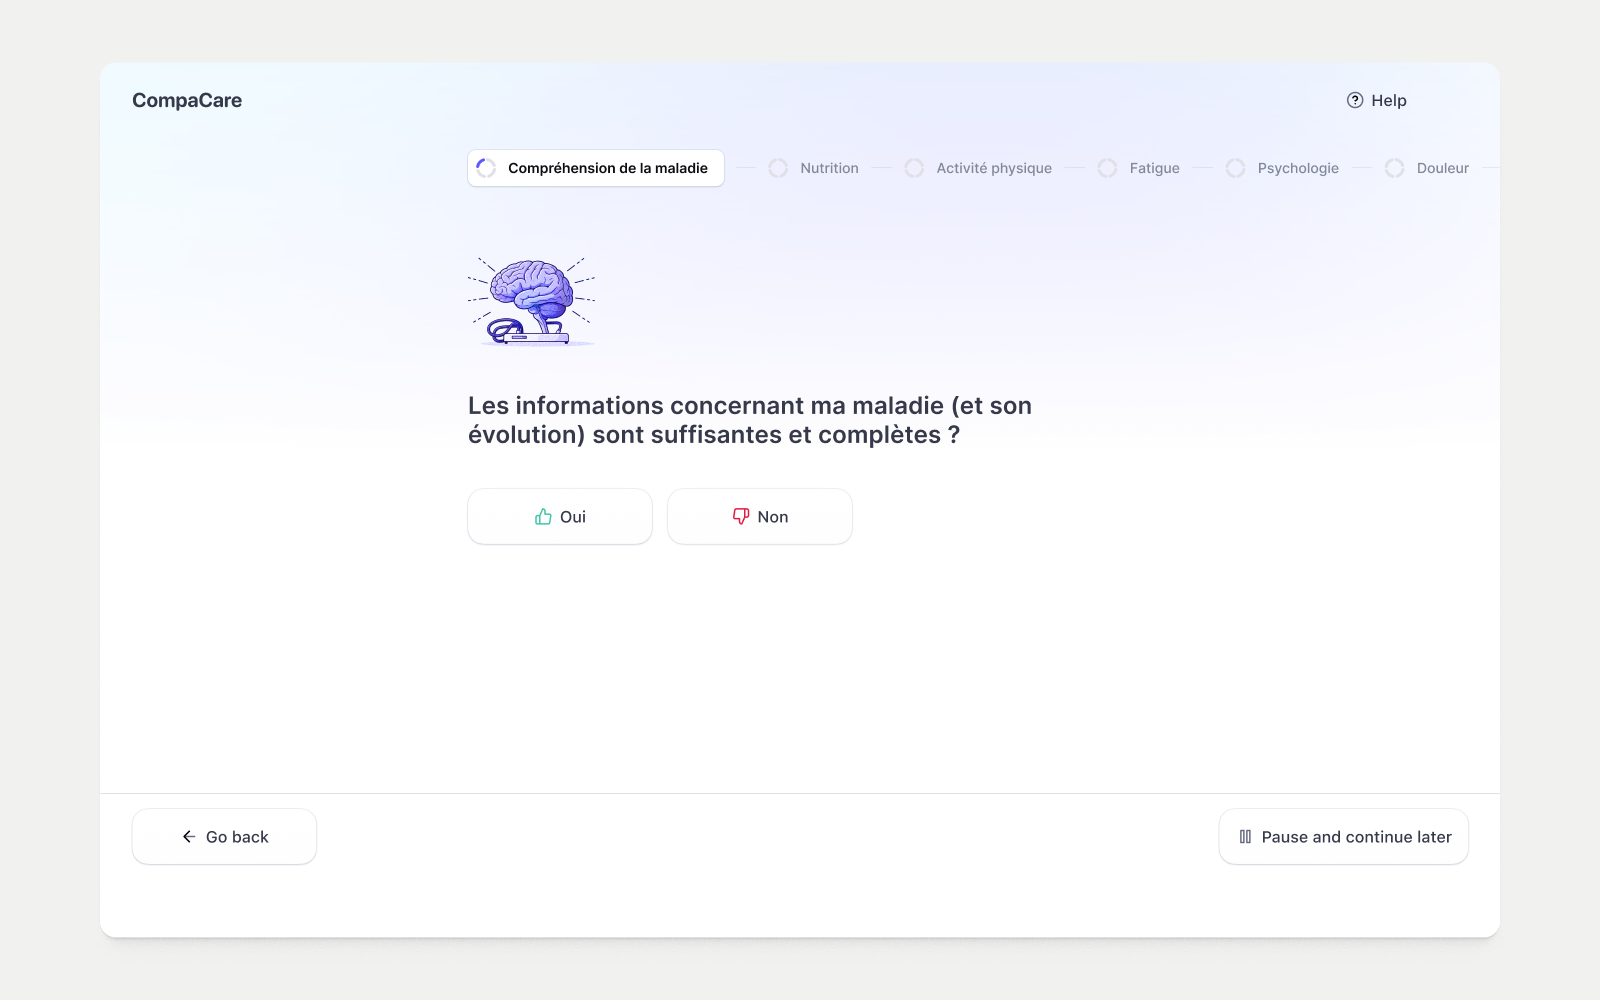Click the step circle beside Douleur

(x=1394, y=168)
